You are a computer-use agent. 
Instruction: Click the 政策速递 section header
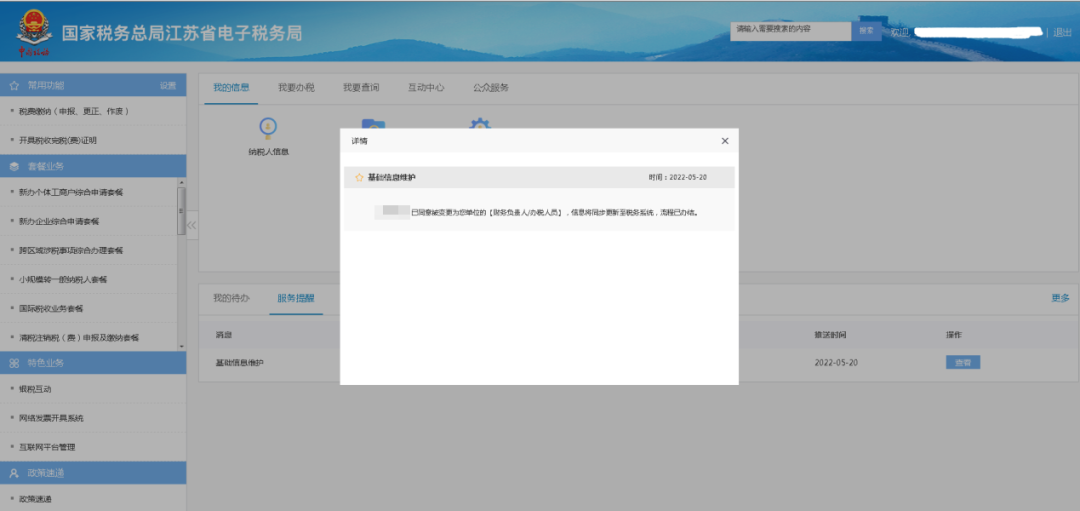(93, 473)
